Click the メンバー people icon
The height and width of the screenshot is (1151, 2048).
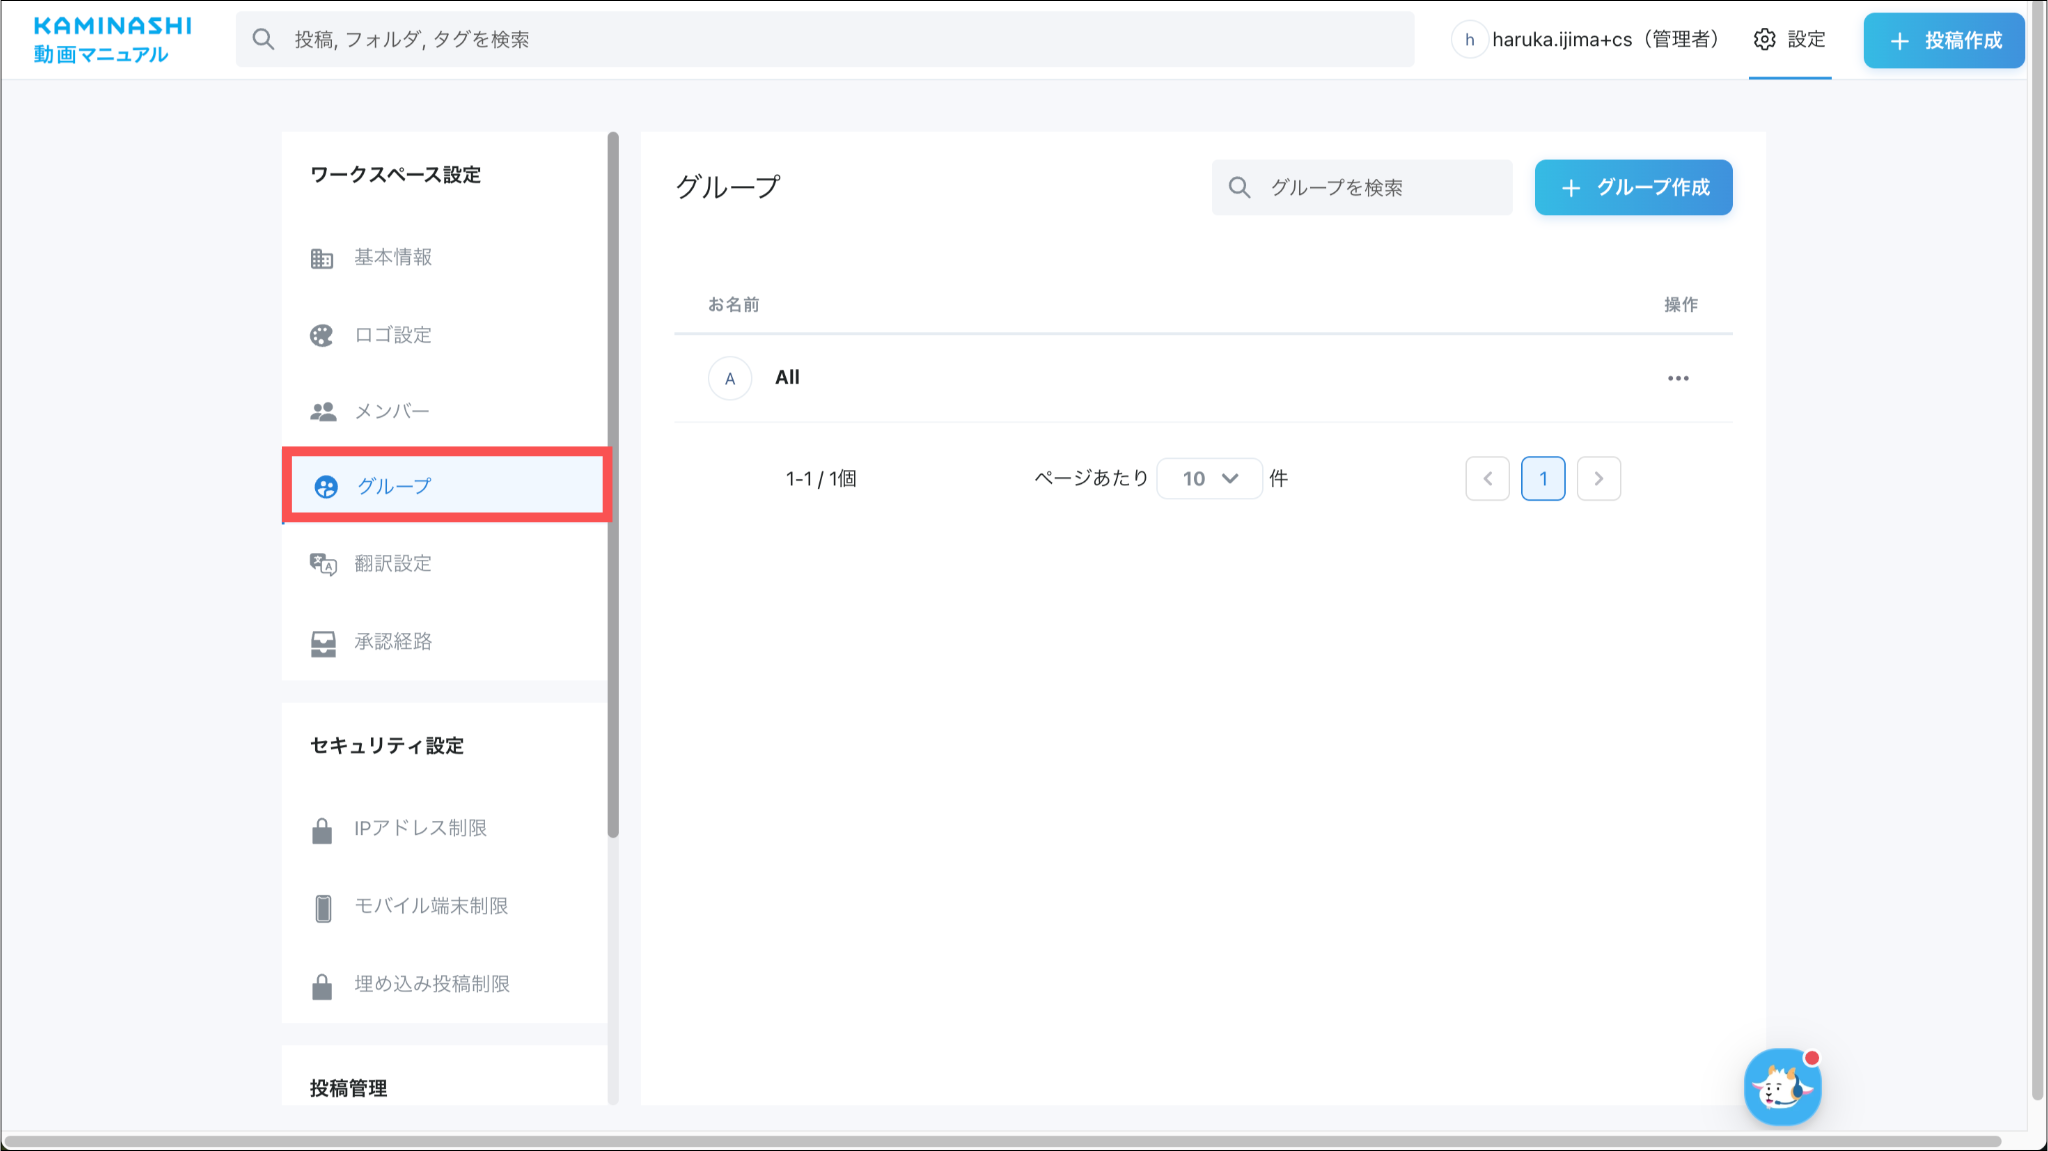(323, 412)
